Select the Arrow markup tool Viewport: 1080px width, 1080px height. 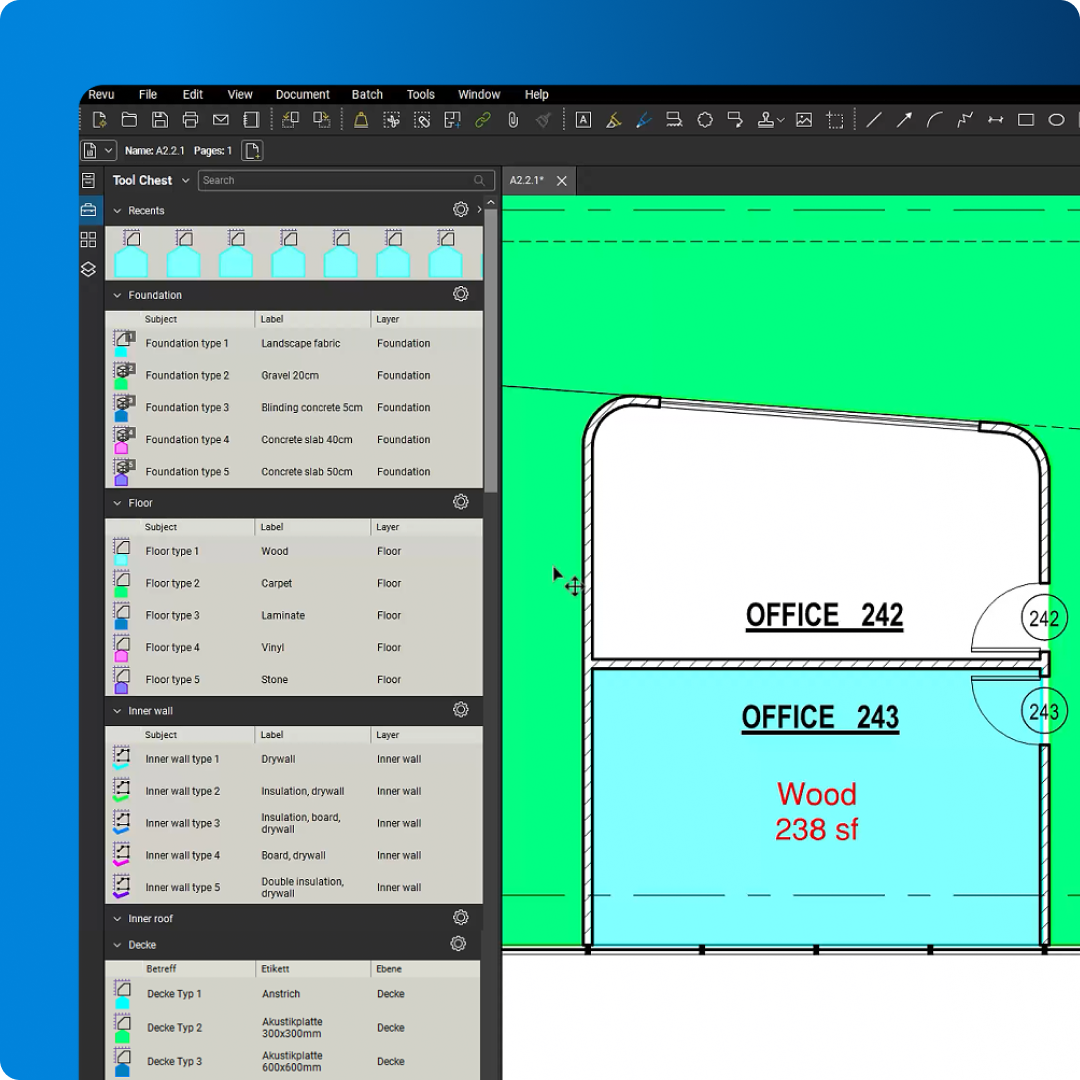coord(904,119)
